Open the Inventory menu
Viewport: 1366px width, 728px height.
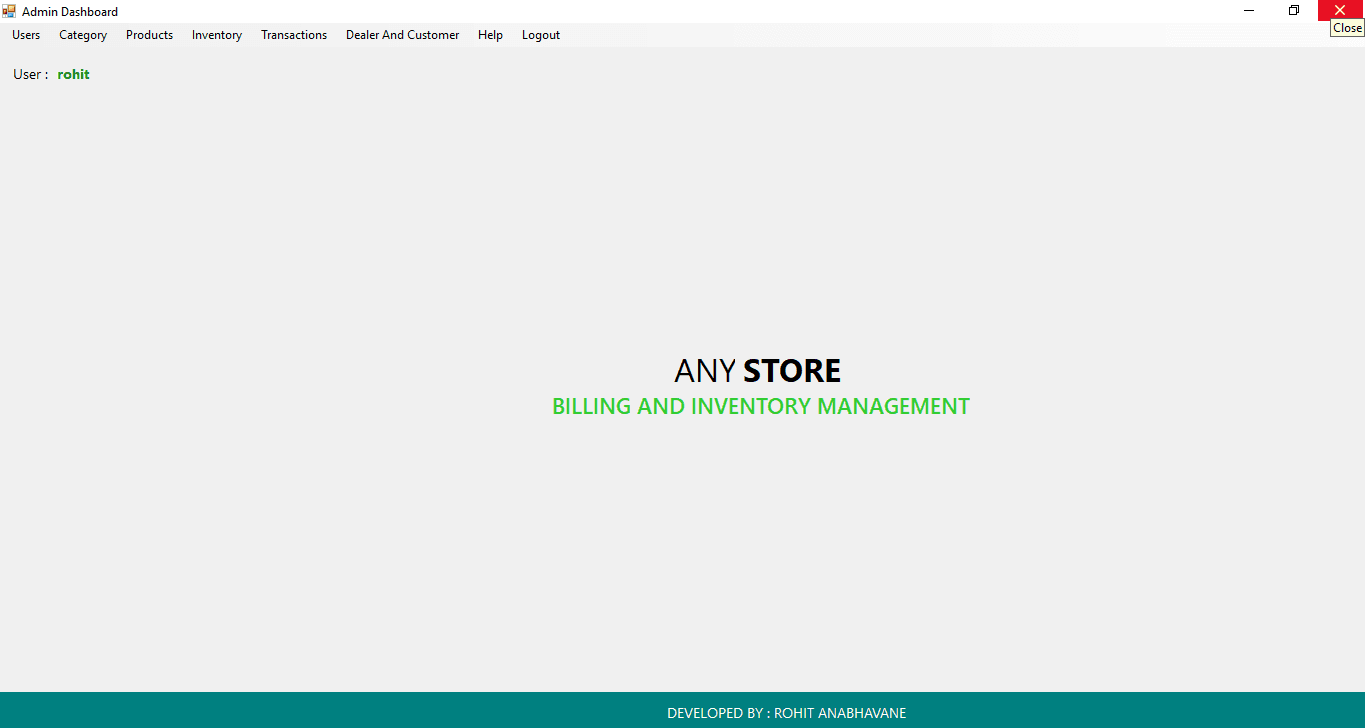pyautogui.click(x=216, y=35)
